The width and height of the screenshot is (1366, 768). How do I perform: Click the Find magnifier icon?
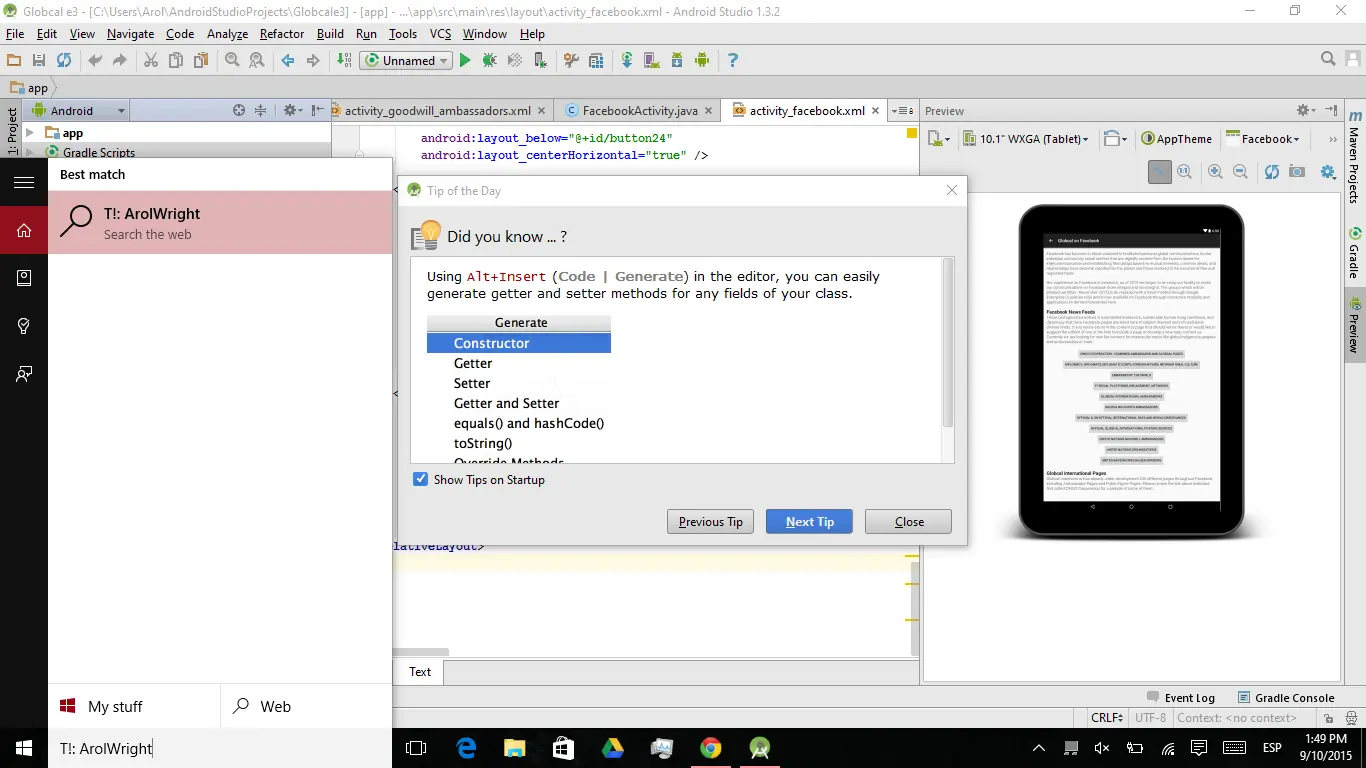click(232, 61)
